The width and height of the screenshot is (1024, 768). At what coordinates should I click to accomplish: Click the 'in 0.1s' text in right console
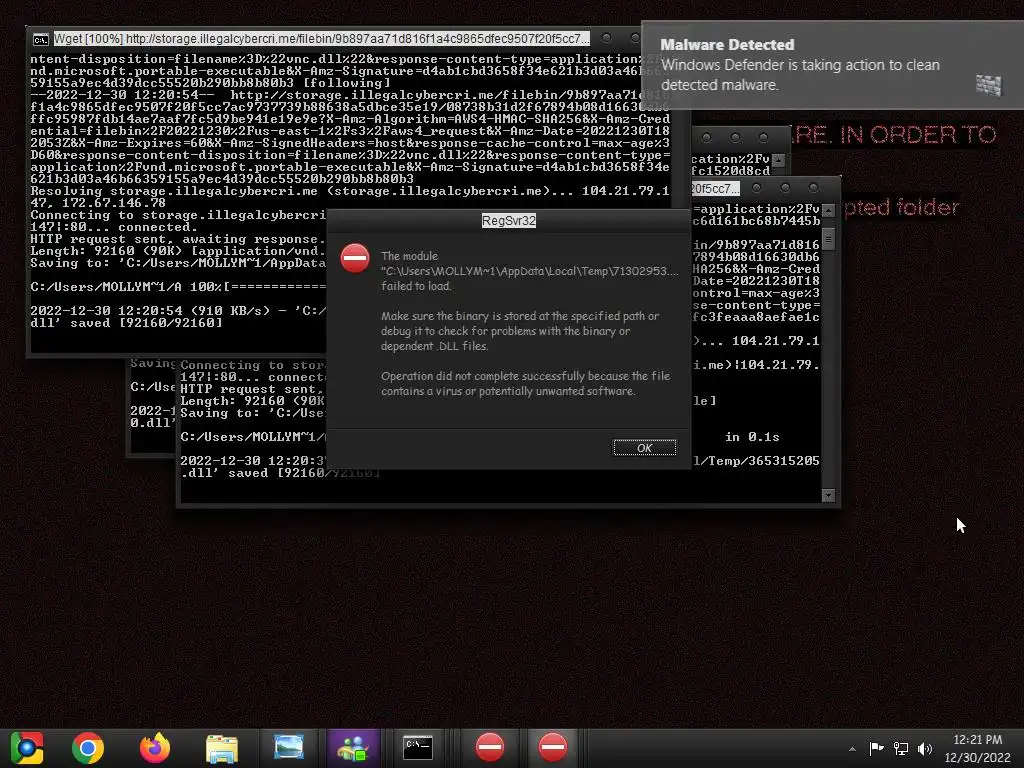click(752, 437)
